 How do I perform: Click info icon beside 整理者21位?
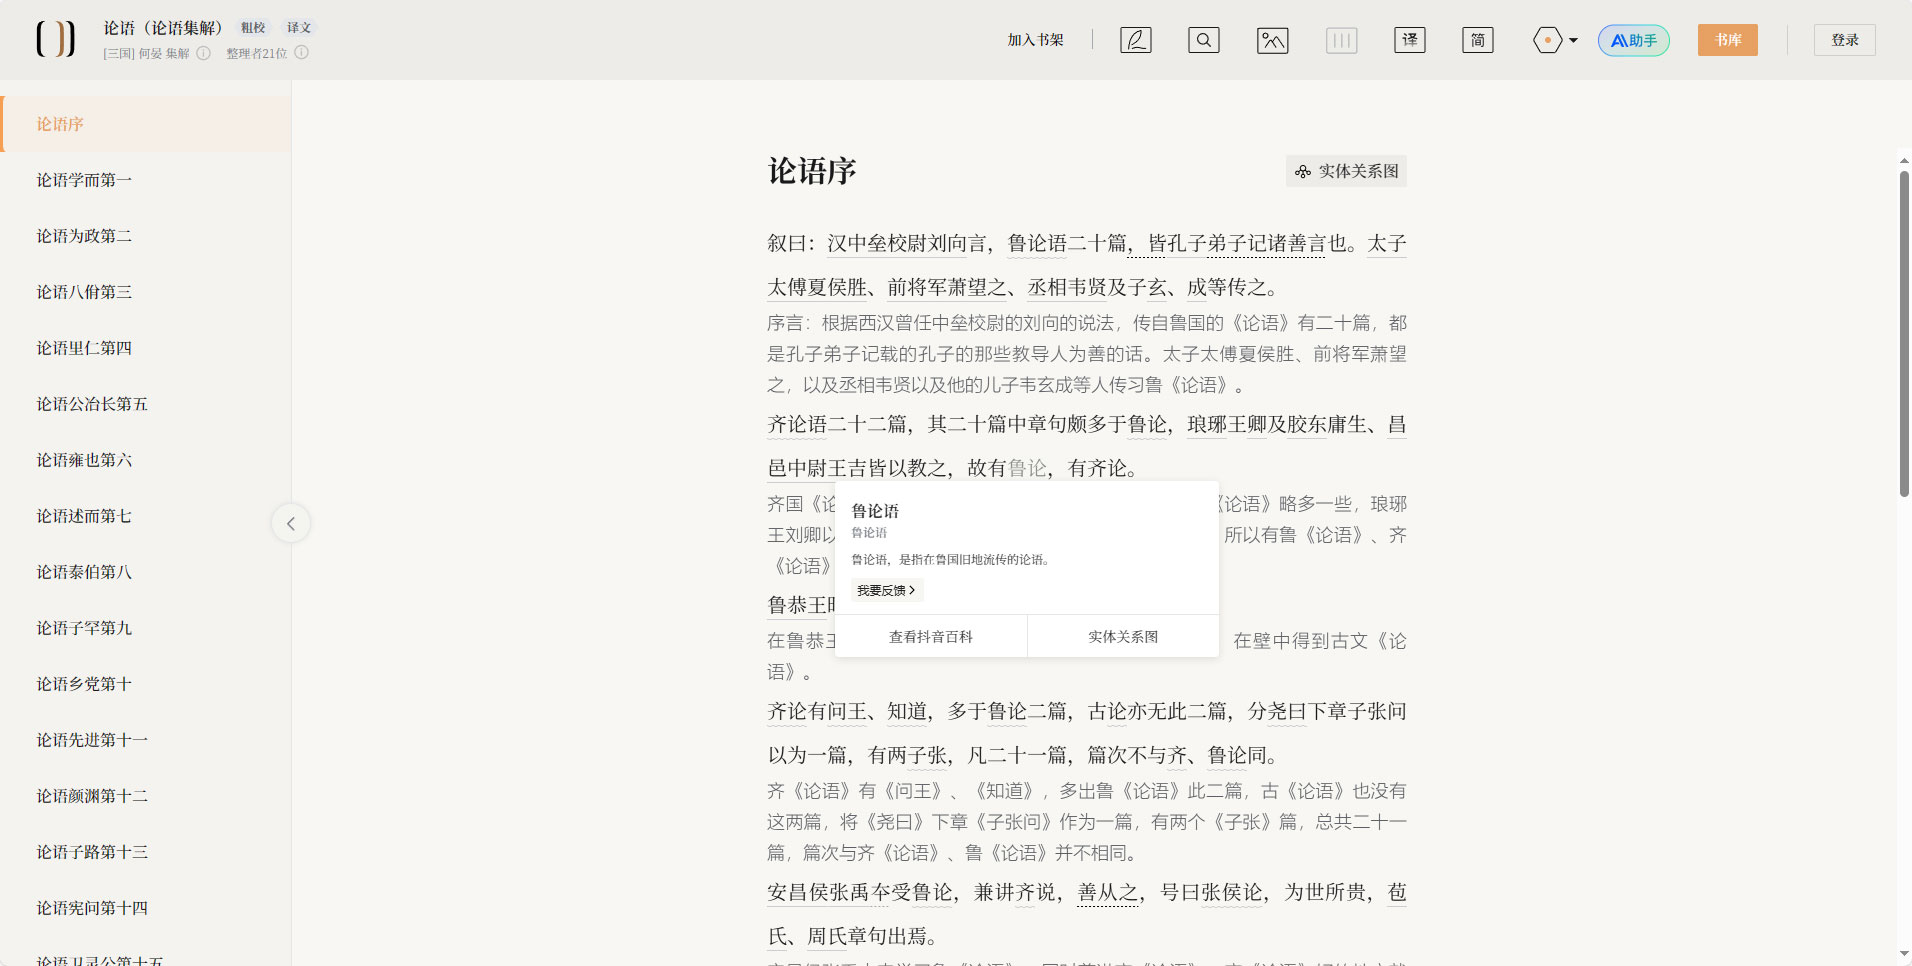302,53
